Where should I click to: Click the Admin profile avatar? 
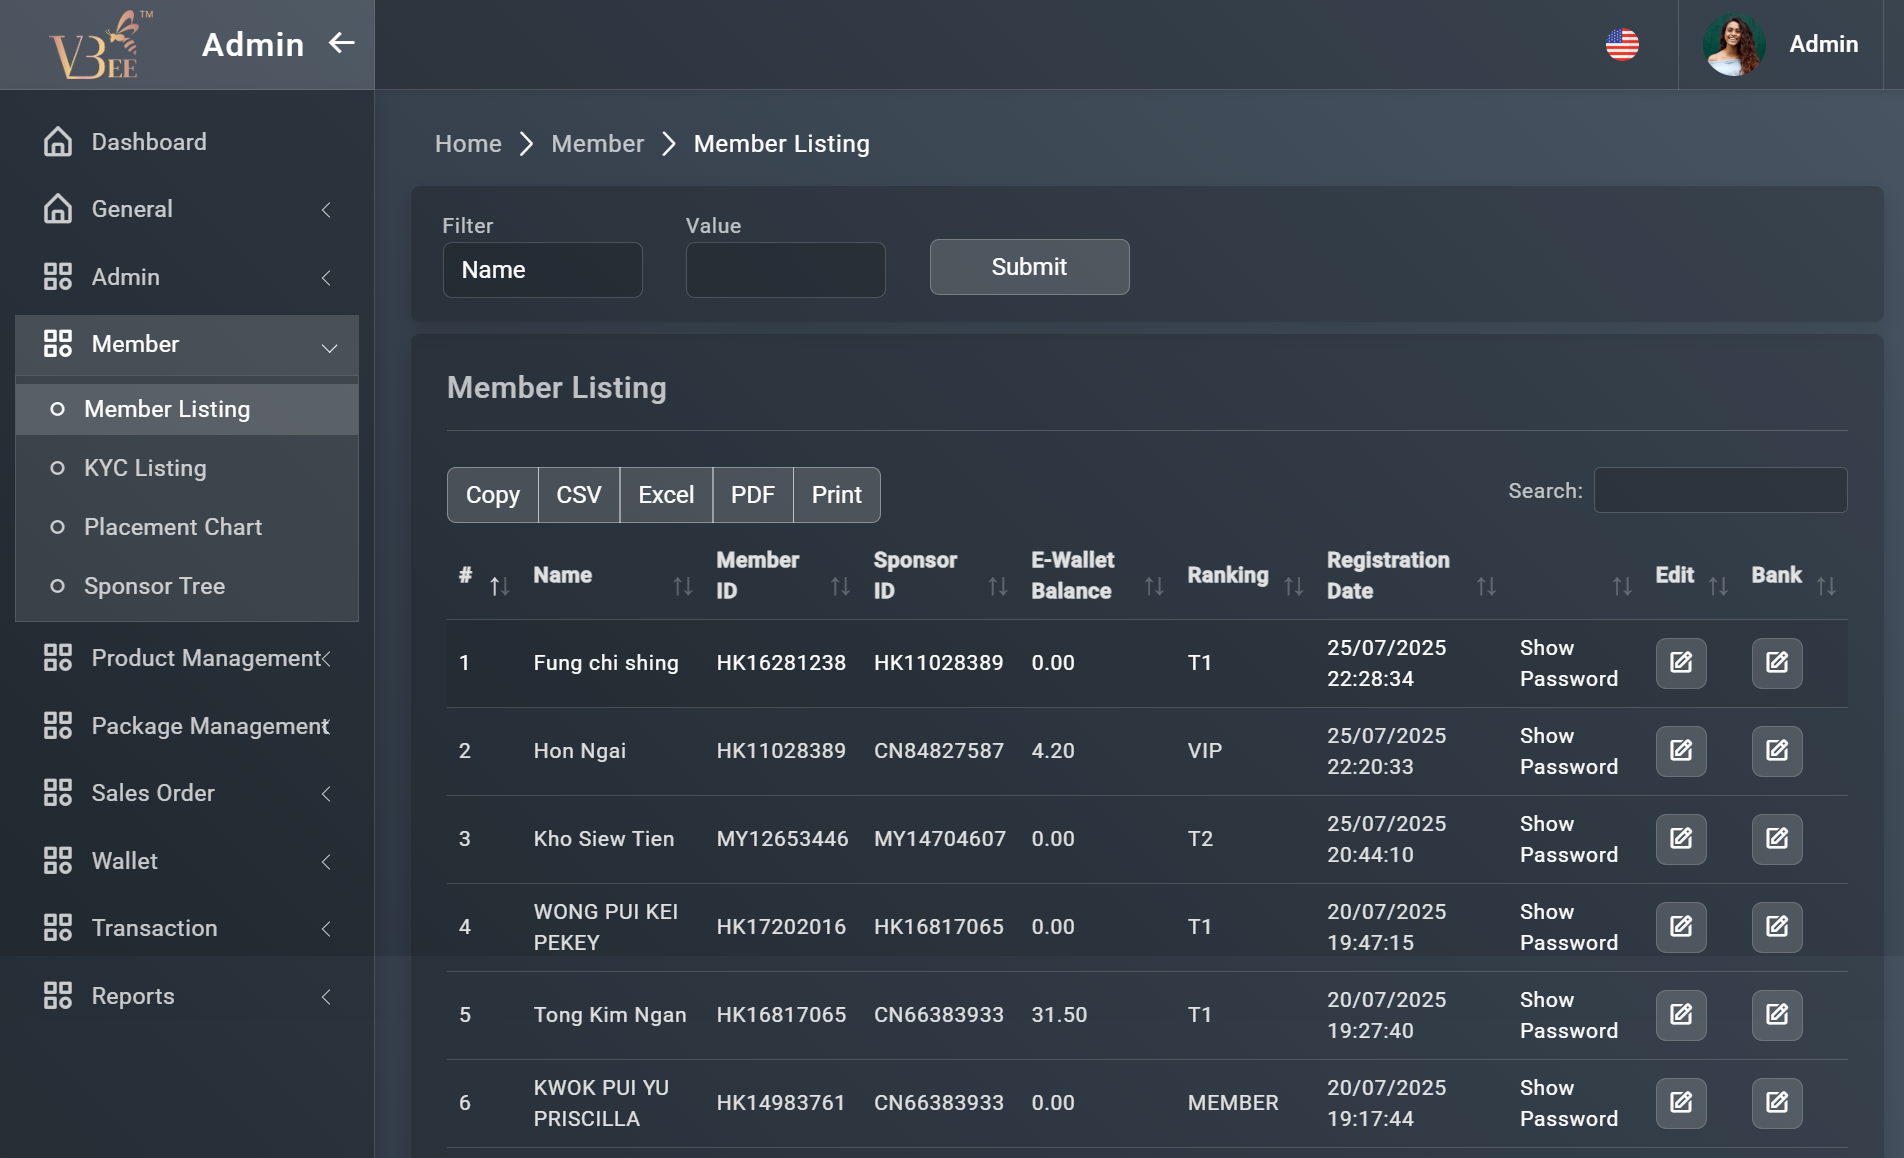[x=1733, y=45]
